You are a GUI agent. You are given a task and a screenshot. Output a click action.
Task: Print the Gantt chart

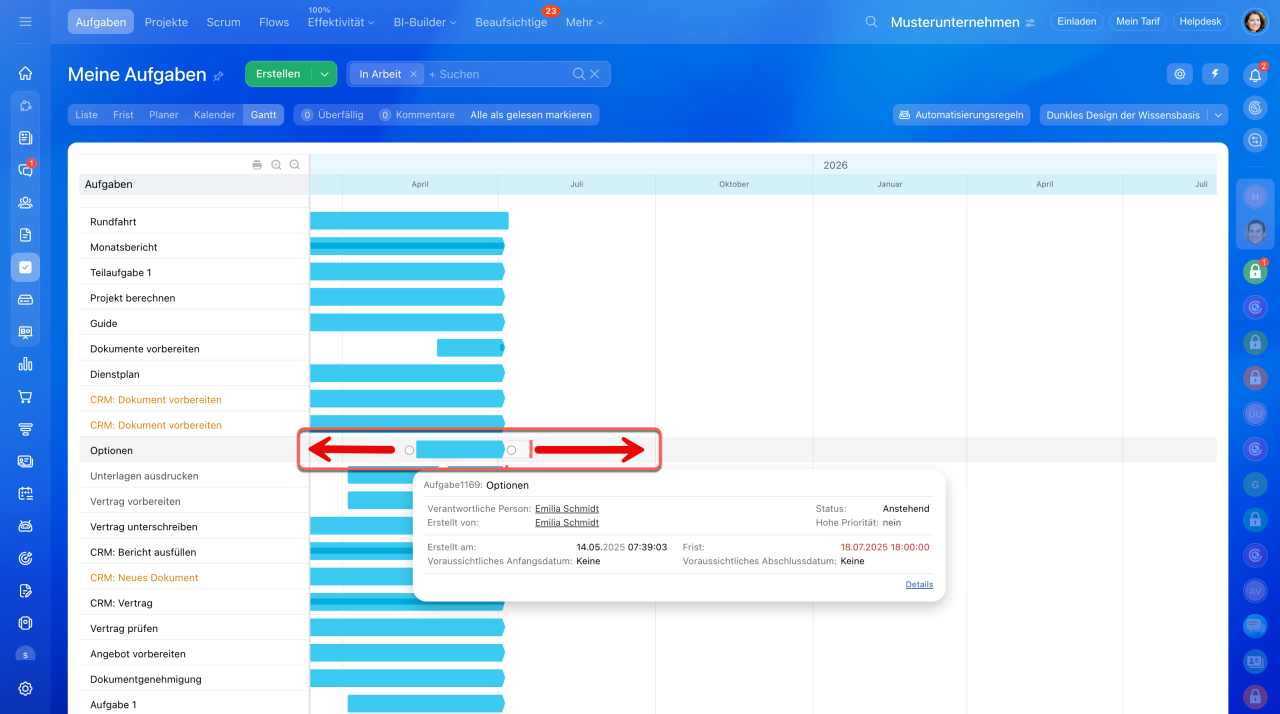tap(257, 164)
